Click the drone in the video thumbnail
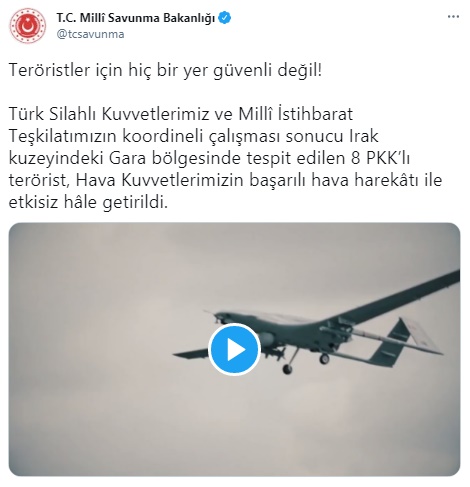Image resolution: width=470 pixels, height=487 pixels. click(x=317, y=332)
